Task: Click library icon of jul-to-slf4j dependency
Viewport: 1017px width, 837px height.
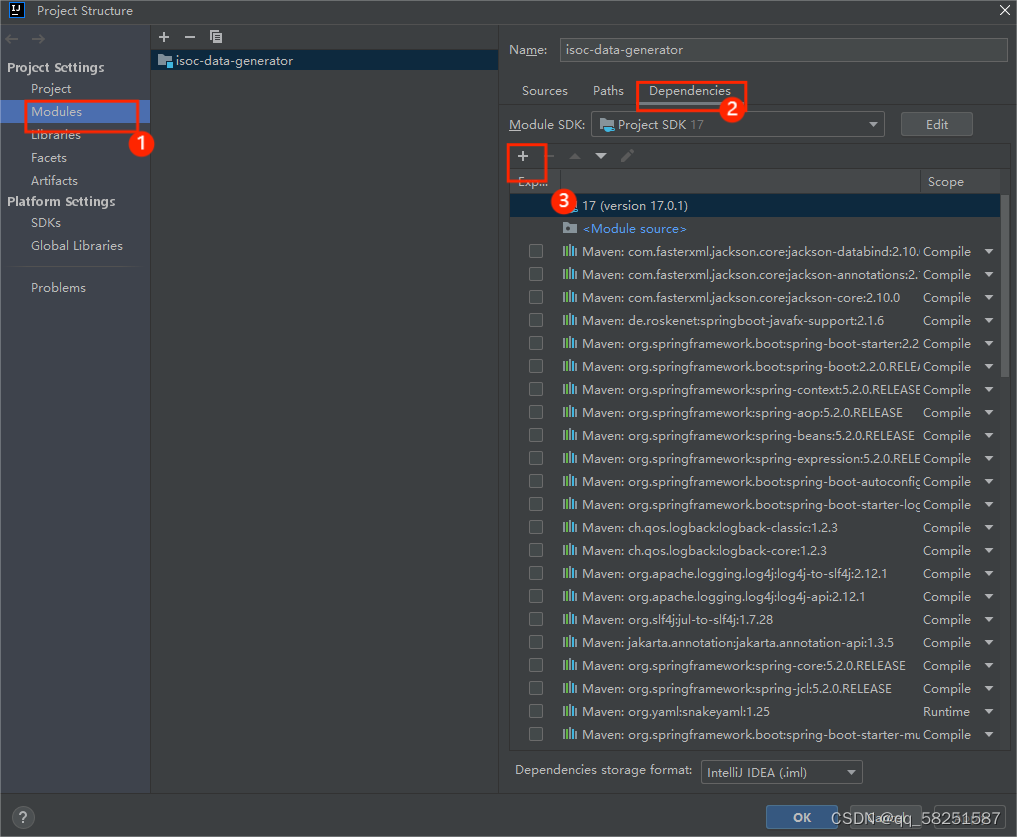Action: pos(569,619)
